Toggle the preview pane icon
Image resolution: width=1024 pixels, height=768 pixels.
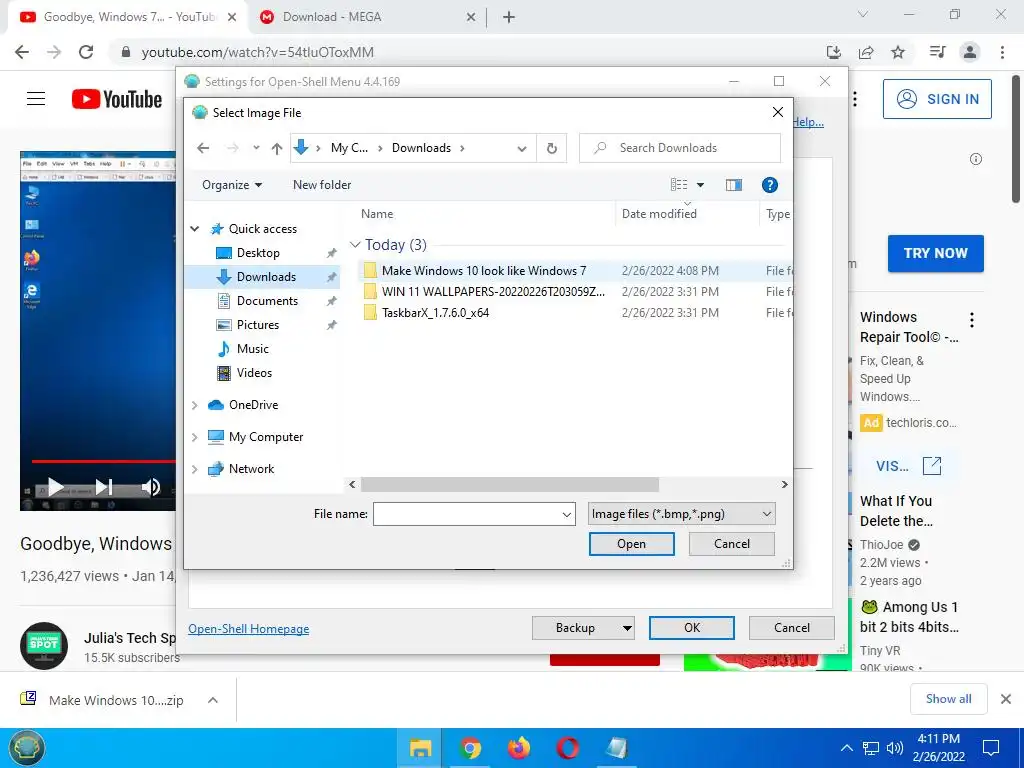click(733, 185)
